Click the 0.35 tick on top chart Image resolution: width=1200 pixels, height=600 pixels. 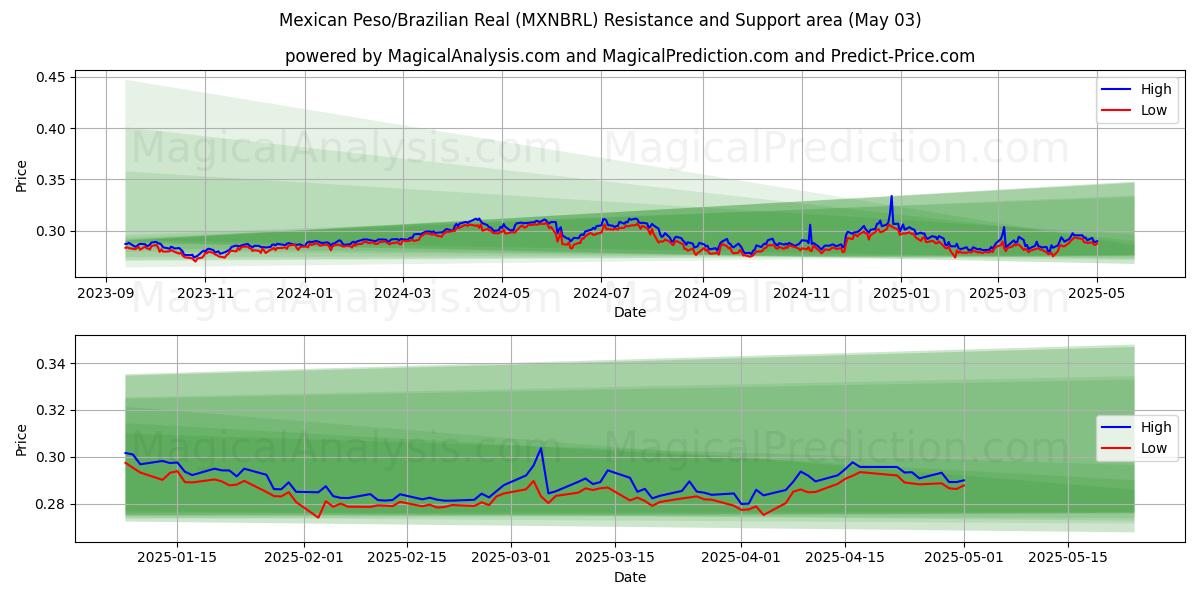(x=50, y=180)
